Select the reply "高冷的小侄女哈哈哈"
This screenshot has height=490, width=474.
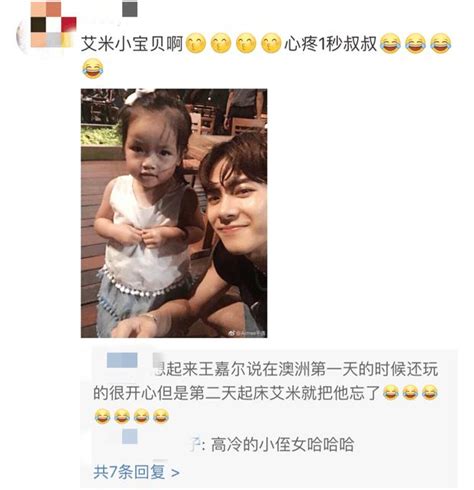(282, 445)
